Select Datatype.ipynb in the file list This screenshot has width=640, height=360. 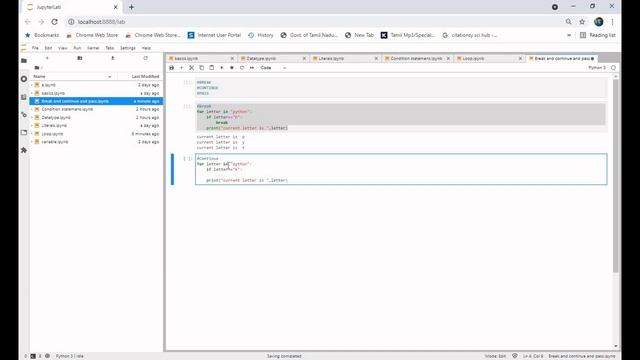coord(96,118)
